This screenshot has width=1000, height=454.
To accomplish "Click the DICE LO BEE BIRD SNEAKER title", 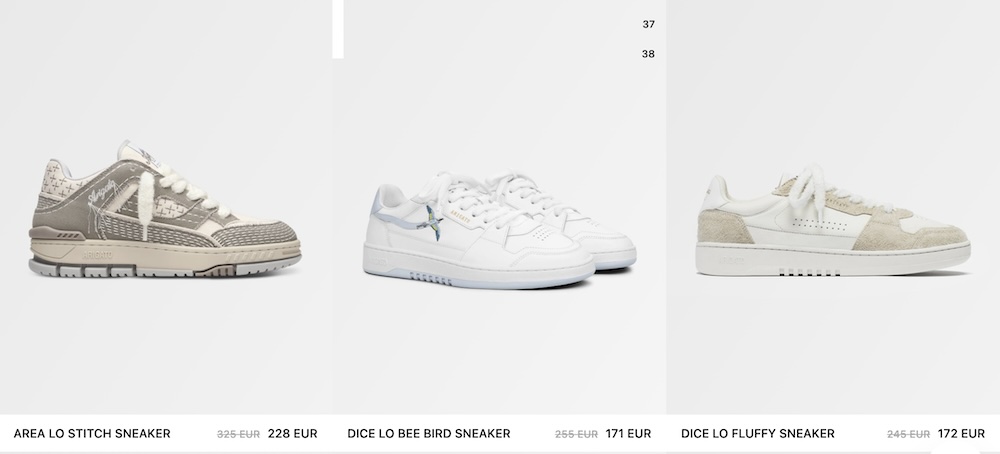I will [429, 434].
